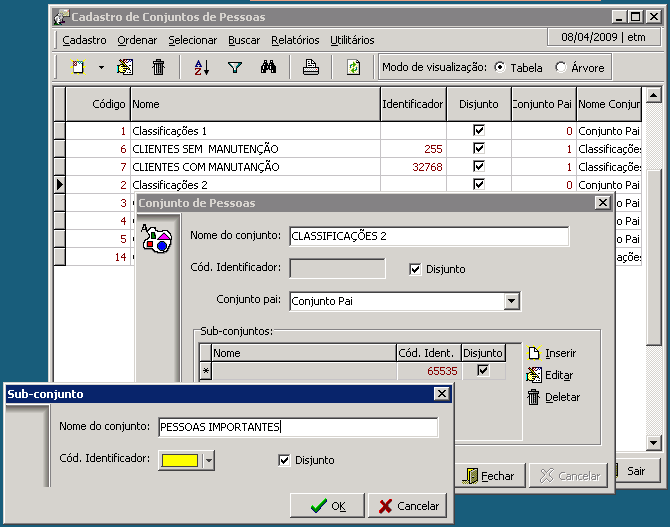Image resolution: width=670 pixels, height=527 pixels.
Task: Click the filter funnel toolbar icon
Action: click(x=235, y=67)
